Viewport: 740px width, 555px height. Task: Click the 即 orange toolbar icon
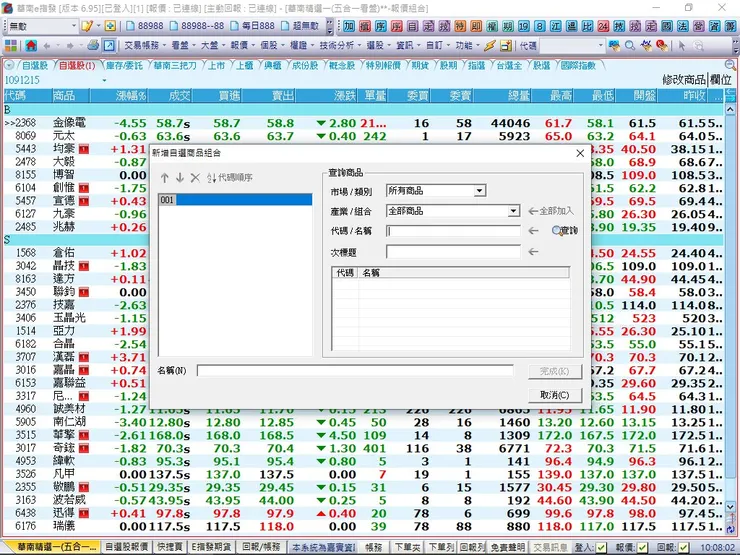point(476,26)
